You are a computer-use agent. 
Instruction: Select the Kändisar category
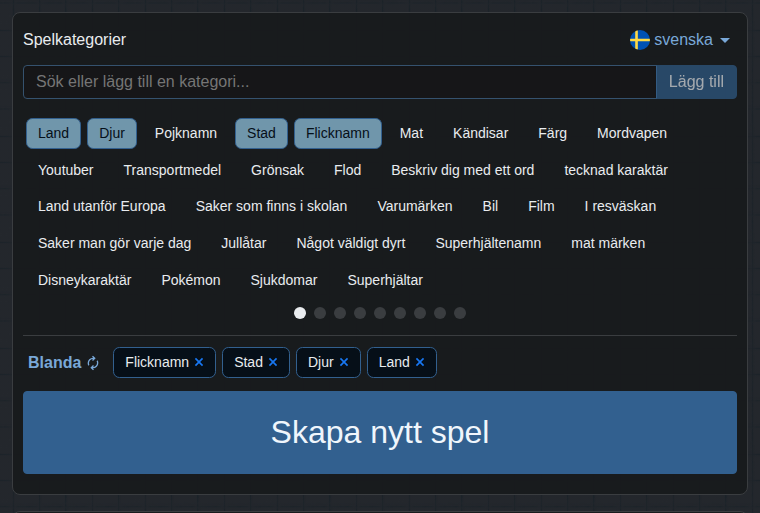coord(480,133)
